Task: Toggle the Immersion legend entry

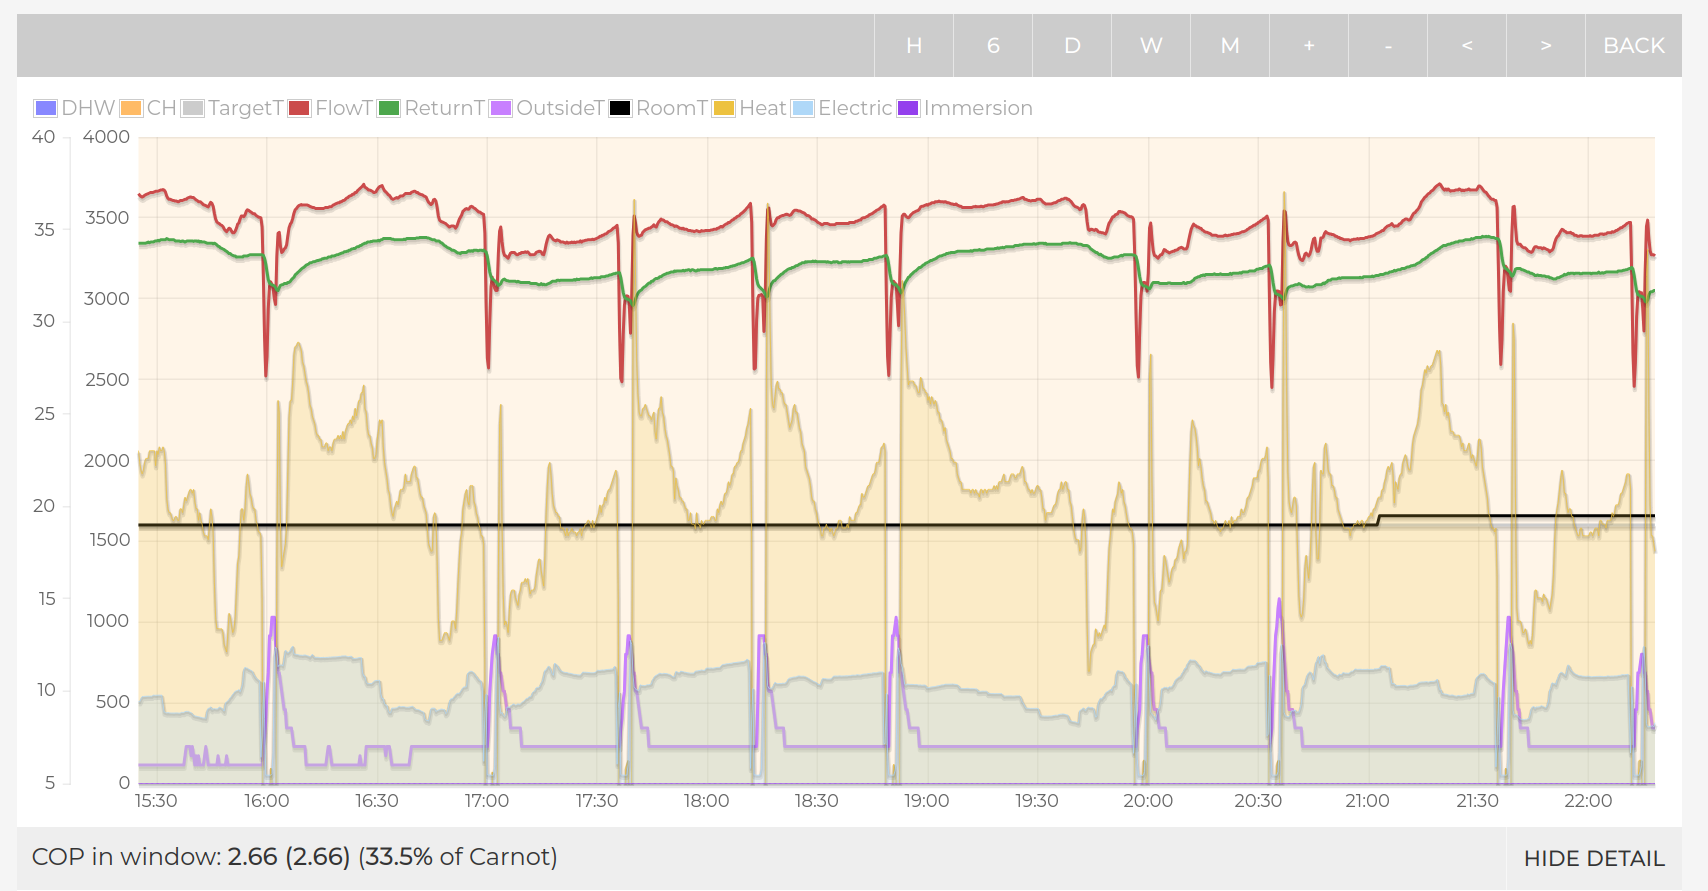Action: click(x=965, y=108)
